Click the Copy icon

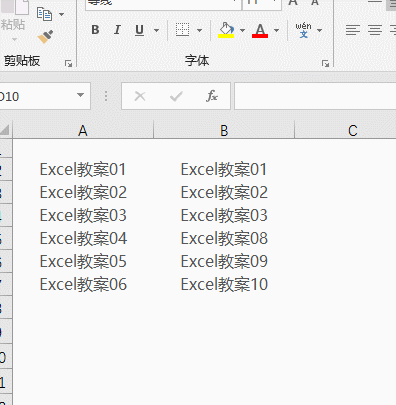click(x=45, y=14)
